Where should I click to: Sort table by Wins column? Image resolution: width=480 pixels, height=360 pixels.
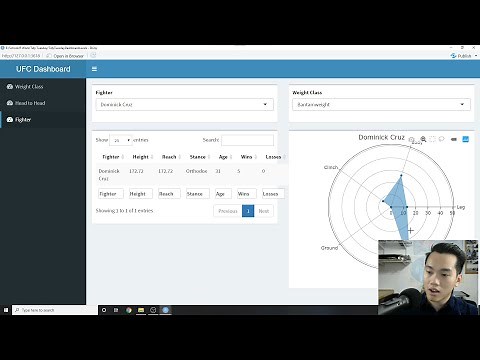pyautogui.click(x=248, y=157)
